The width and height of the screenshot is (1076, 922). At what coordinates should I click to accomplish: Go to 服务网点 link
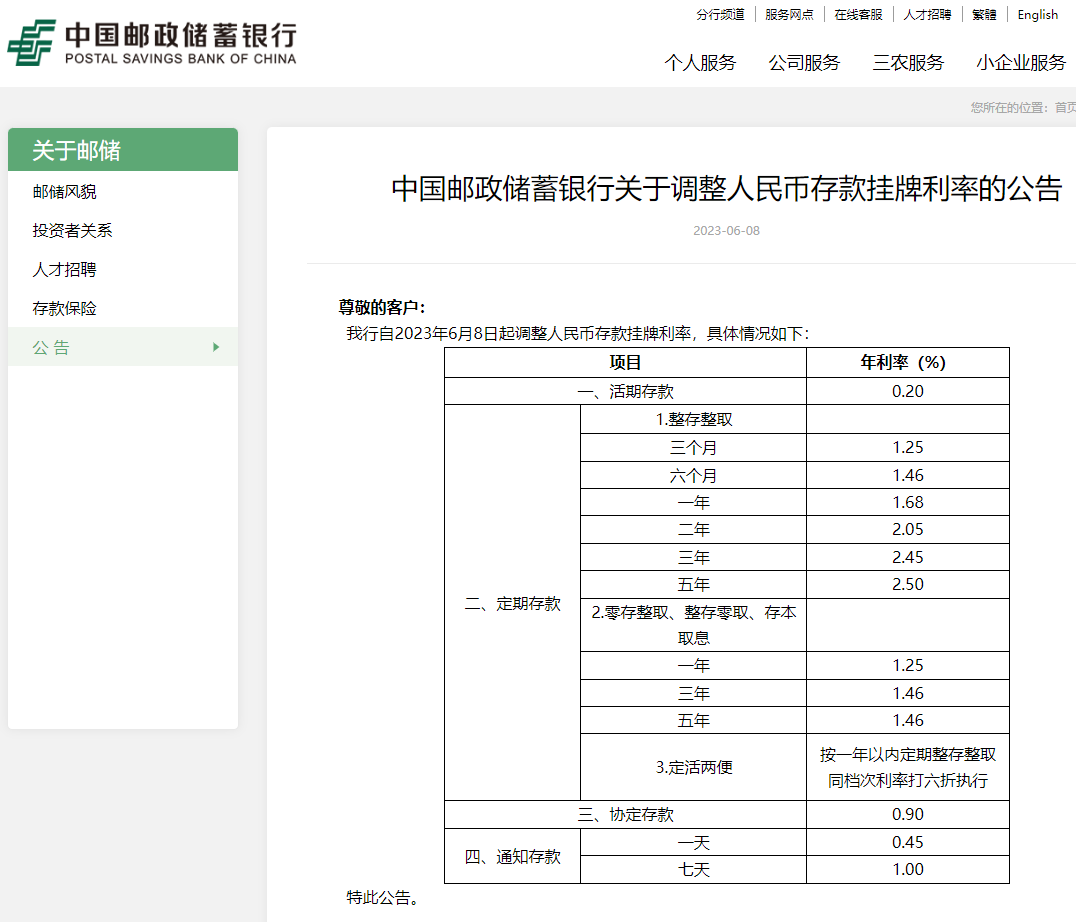(x=789, y=15)
